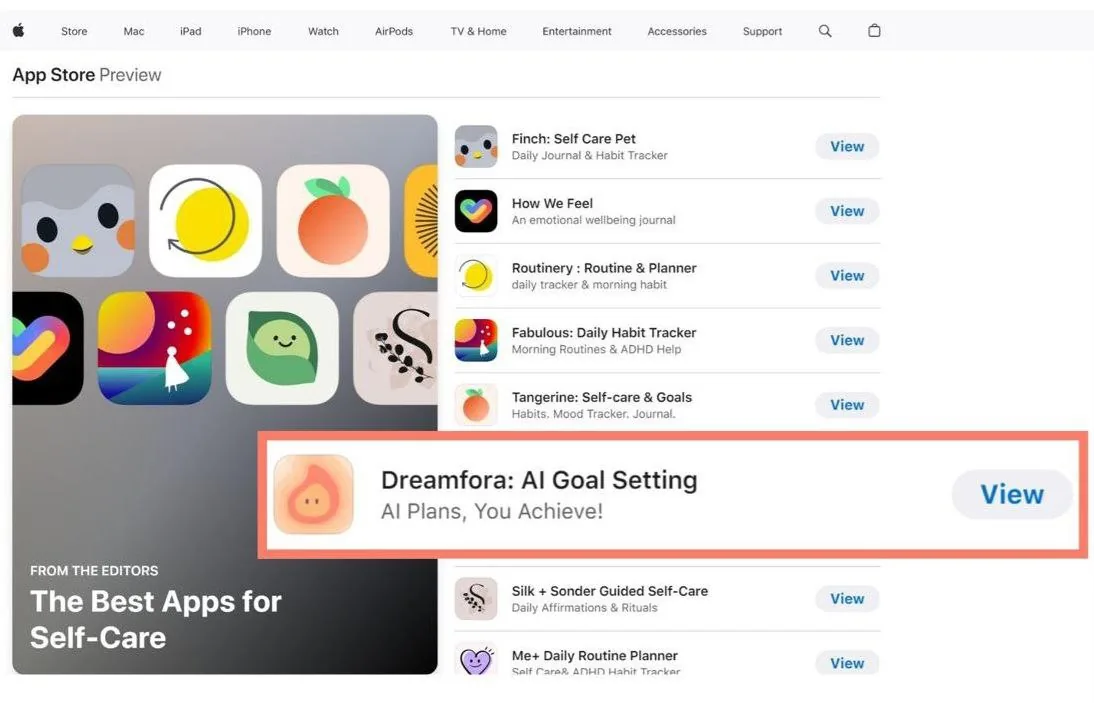The image size is (1094, 703).
Task: Click the Silk + Sonder app icon
Action: tap(476, 598)
